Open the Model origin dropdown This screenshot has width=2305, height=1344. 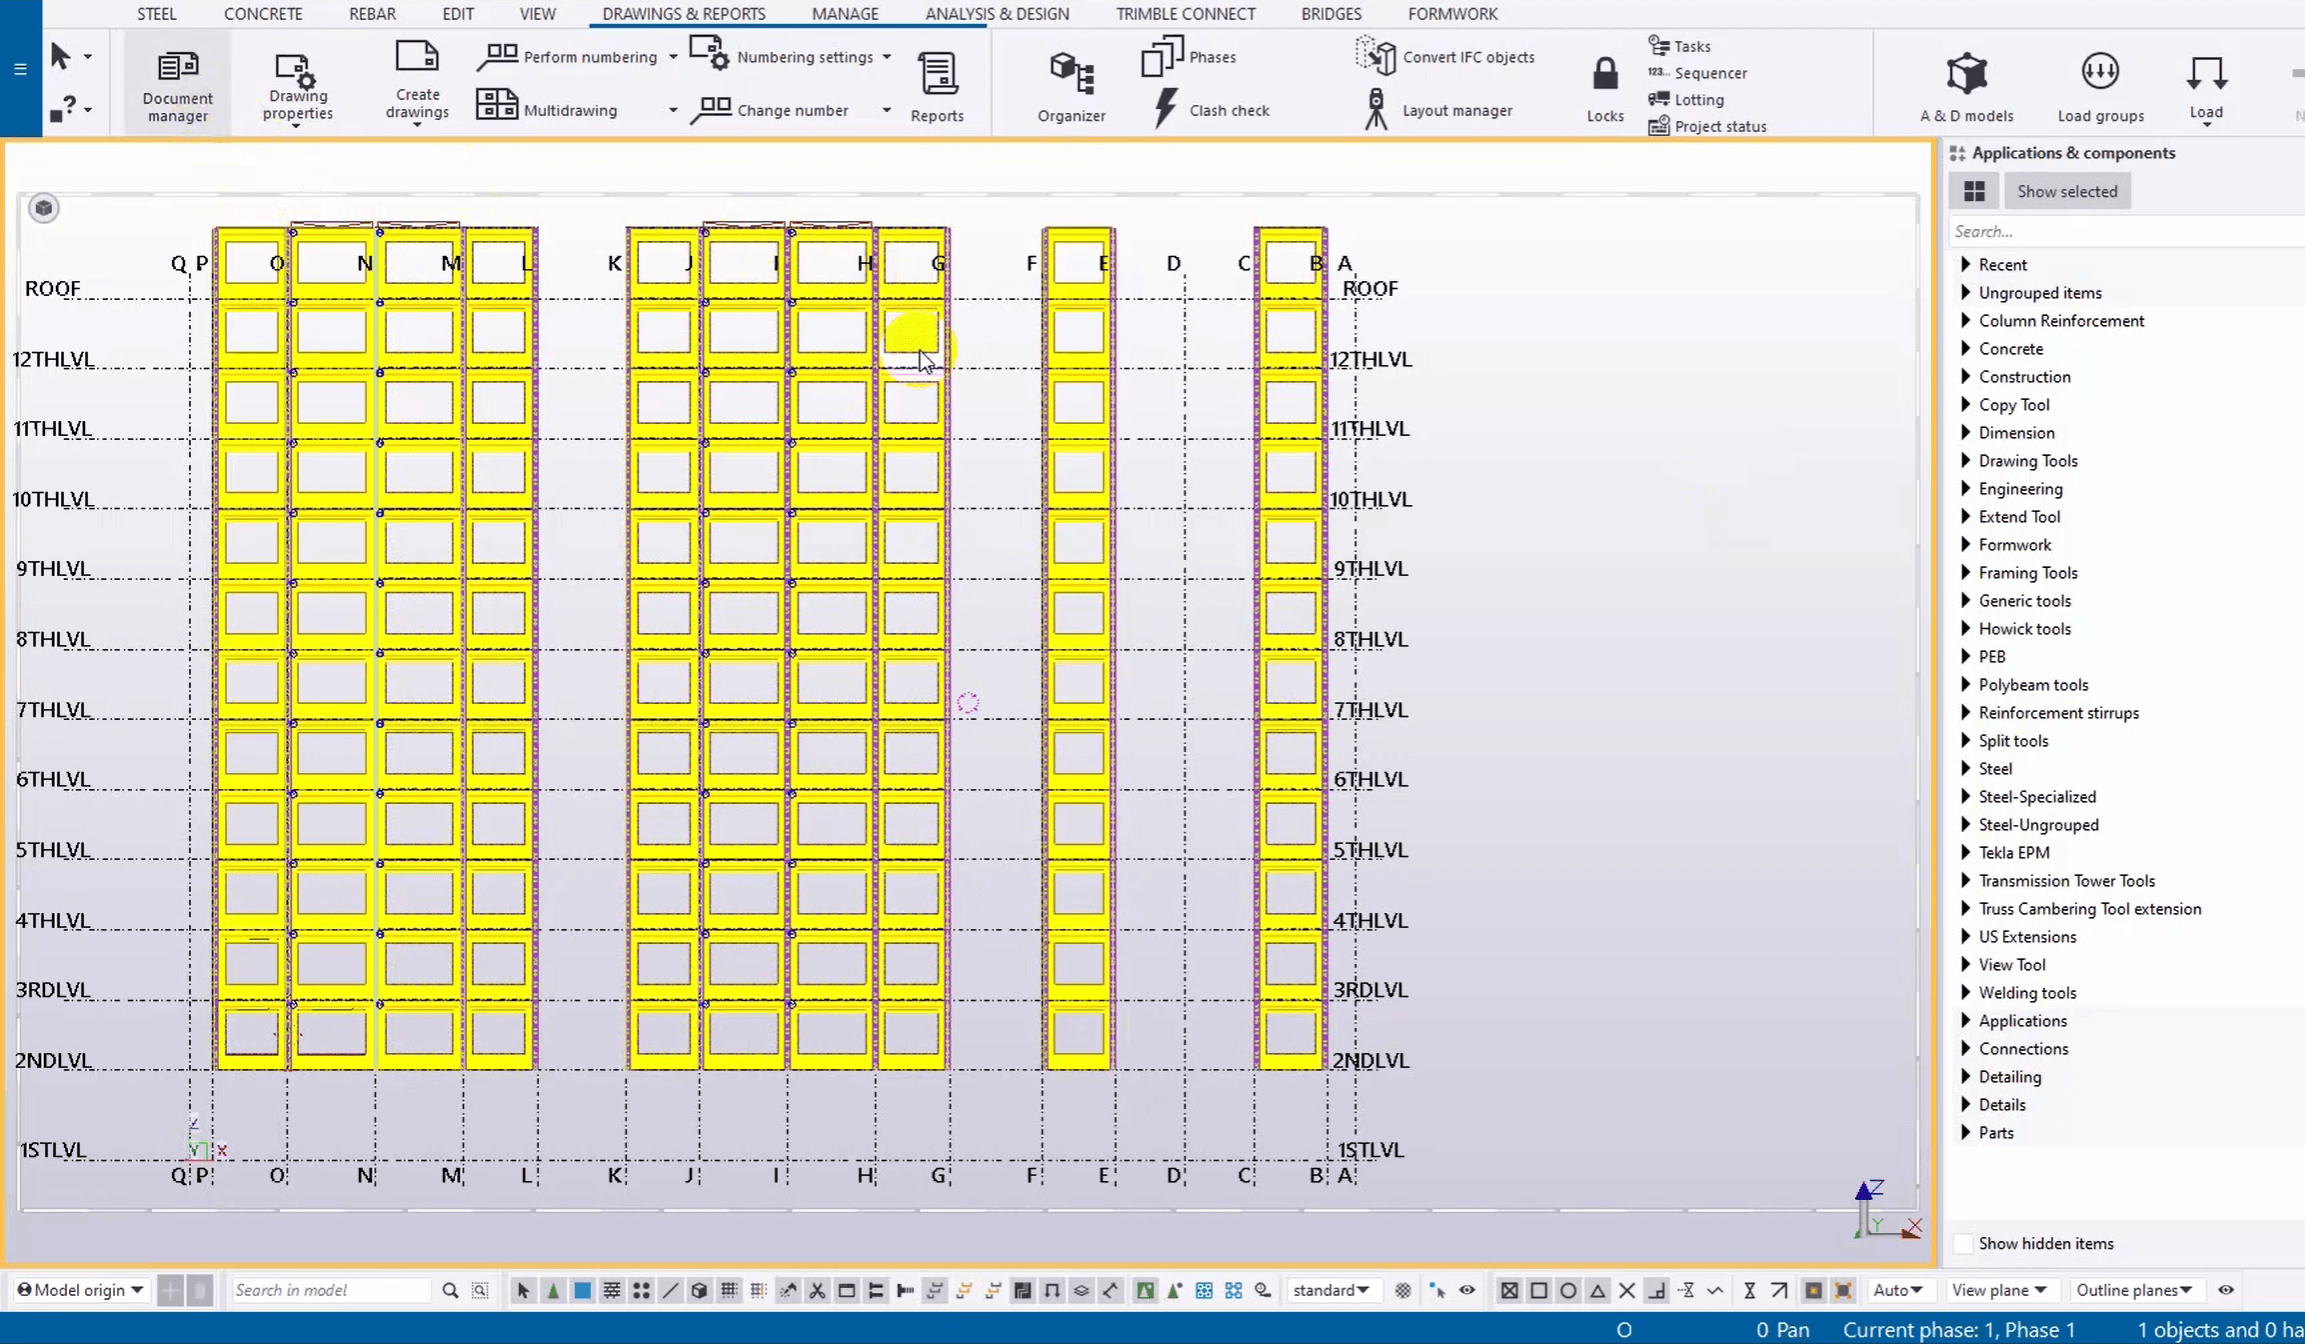(x=81, y=1290)
